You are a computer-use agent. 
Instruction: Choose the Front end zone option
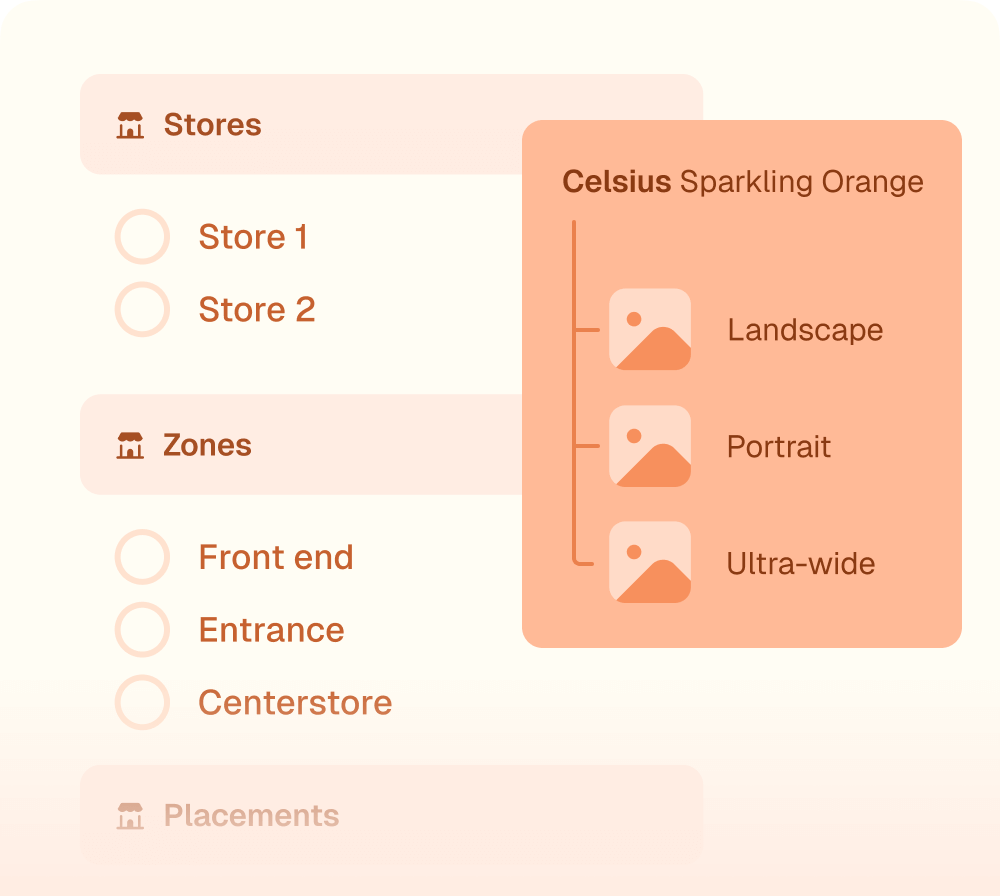tap(142, 557)
